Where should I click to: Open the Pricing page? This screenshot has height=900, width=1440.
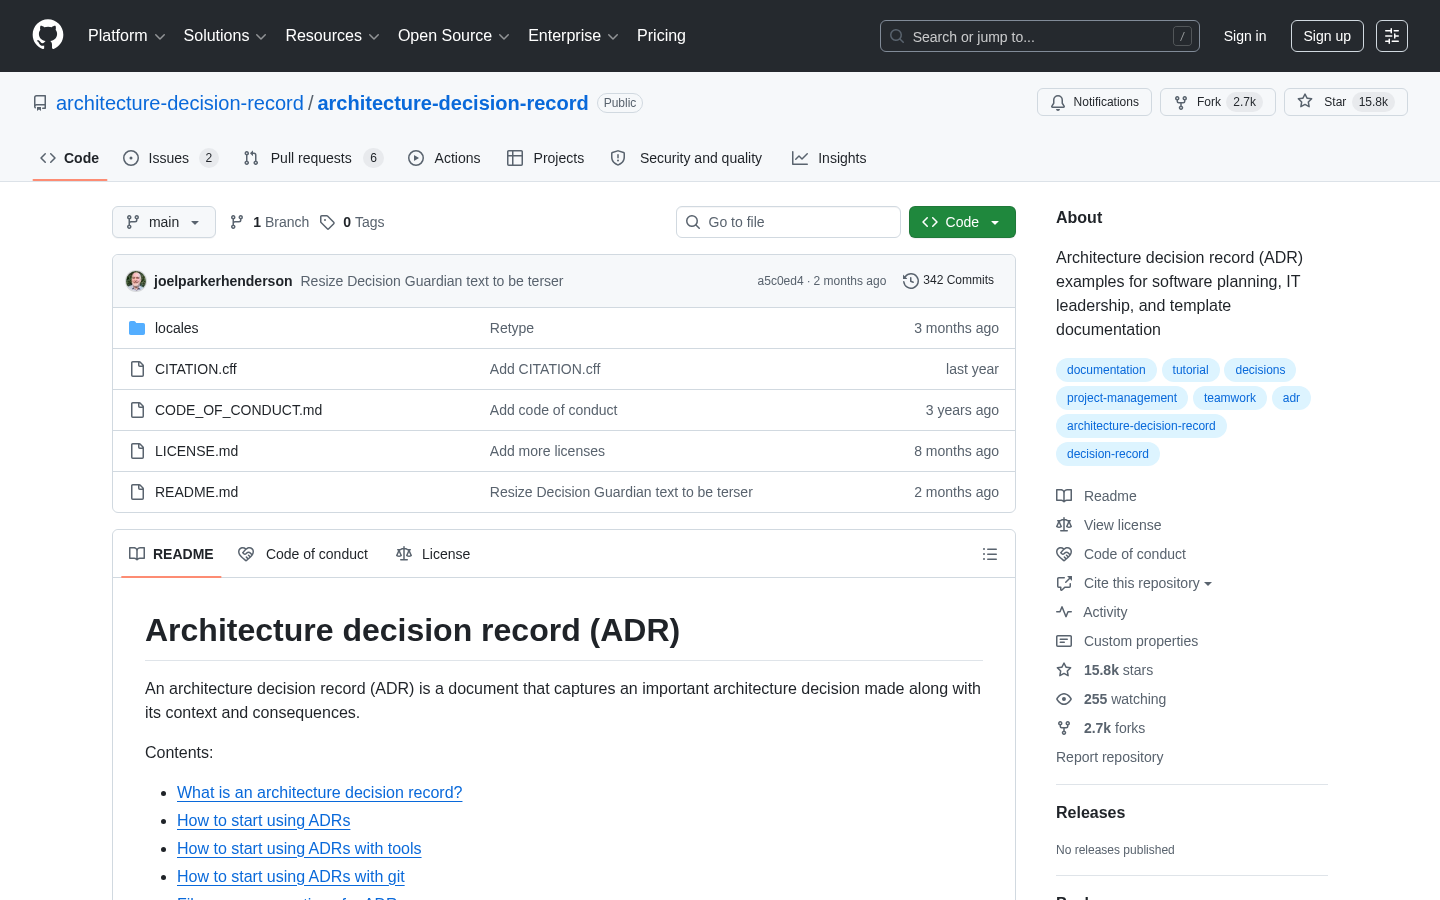click(x=661, y=36)
